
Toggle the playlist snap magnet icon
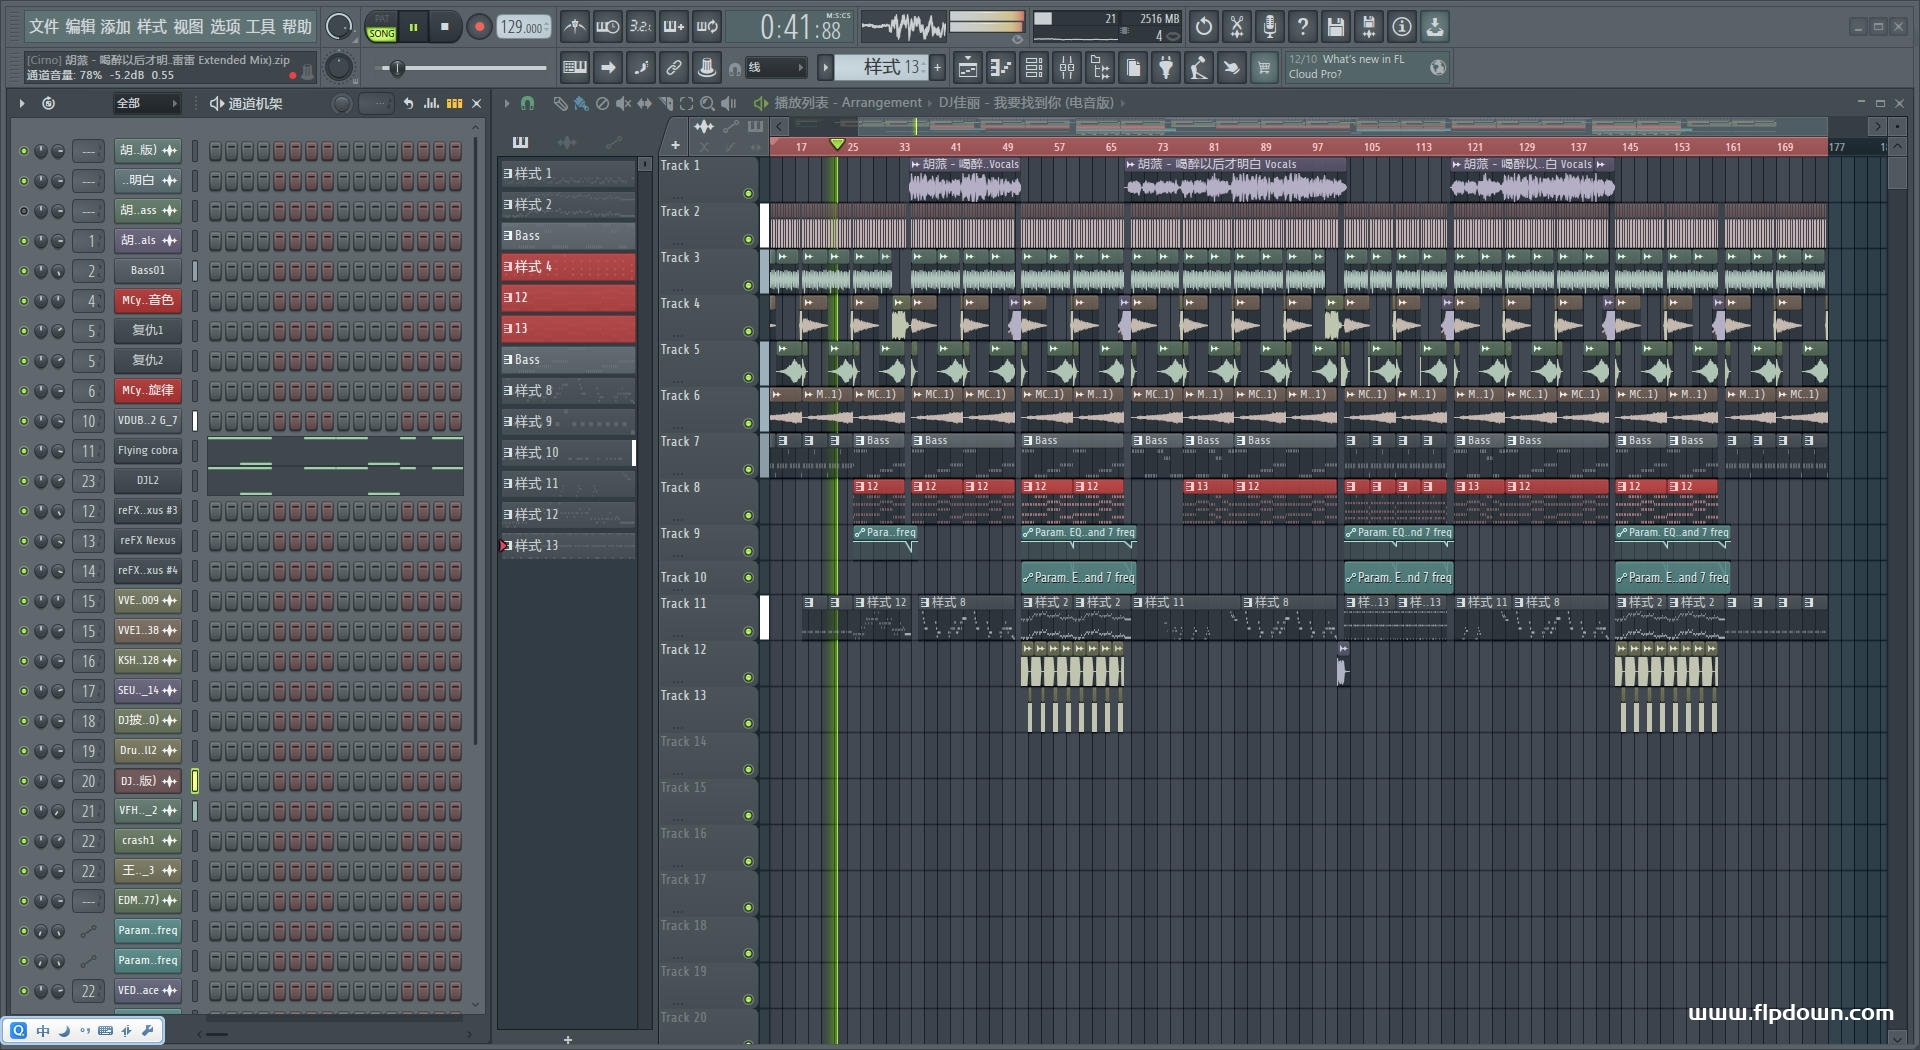pos(528,103)
